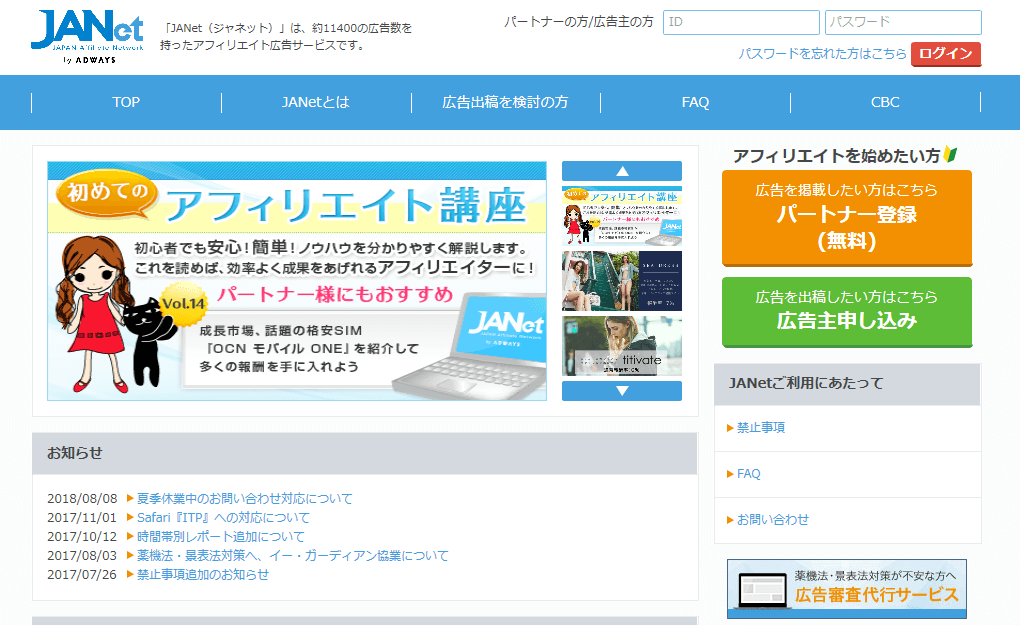Open the JANetとは menu item
Viewport: 1020px width, 625px height.
(x=315, y=102)
